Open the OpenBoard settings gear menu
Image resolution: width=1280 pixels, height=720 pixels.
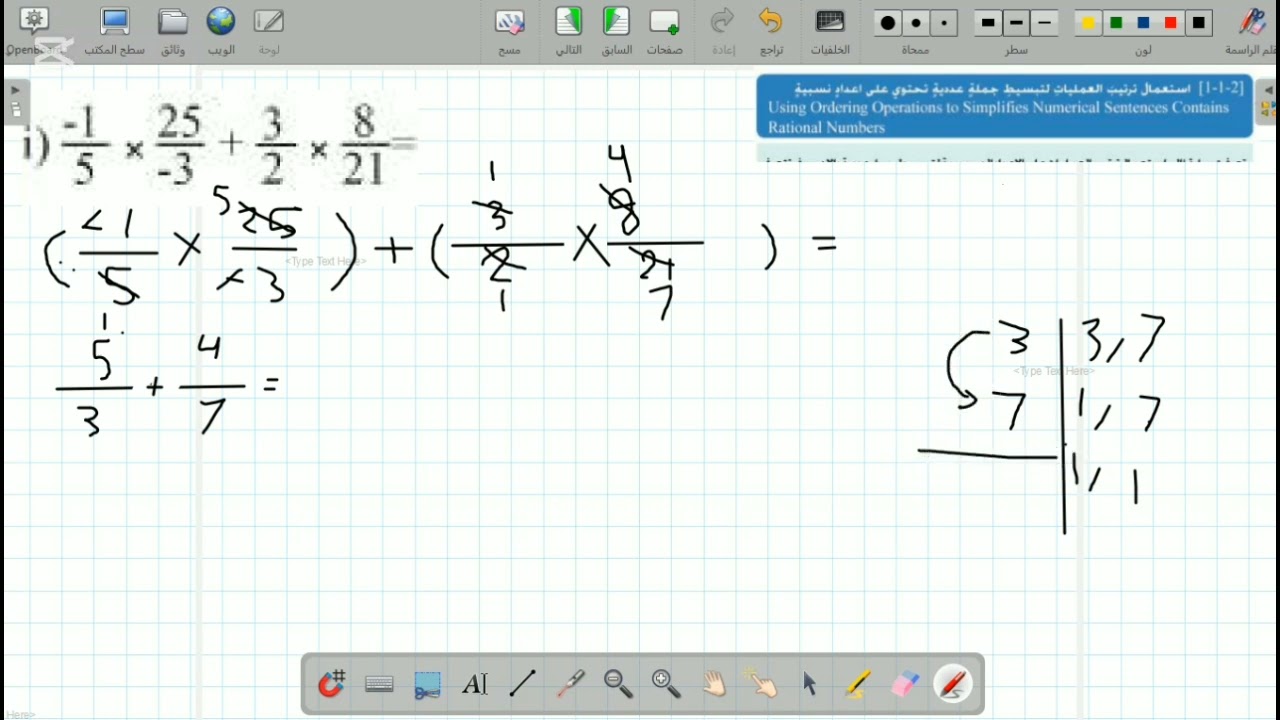(x=33, y=21)
